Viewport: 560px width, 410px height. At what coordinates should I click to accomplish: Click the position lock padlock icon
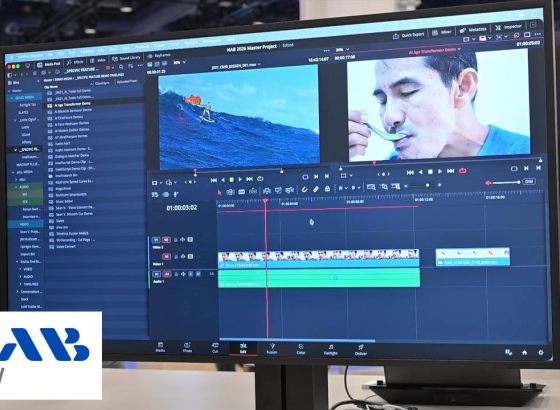[327, 189]
